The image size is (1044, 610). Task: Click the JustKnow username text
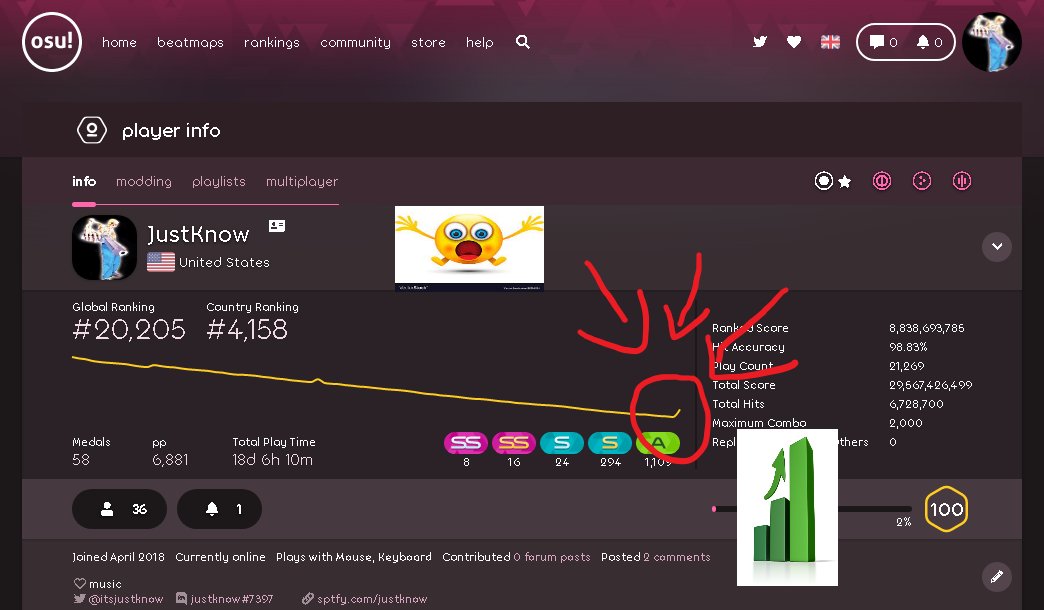pos(198,234)
